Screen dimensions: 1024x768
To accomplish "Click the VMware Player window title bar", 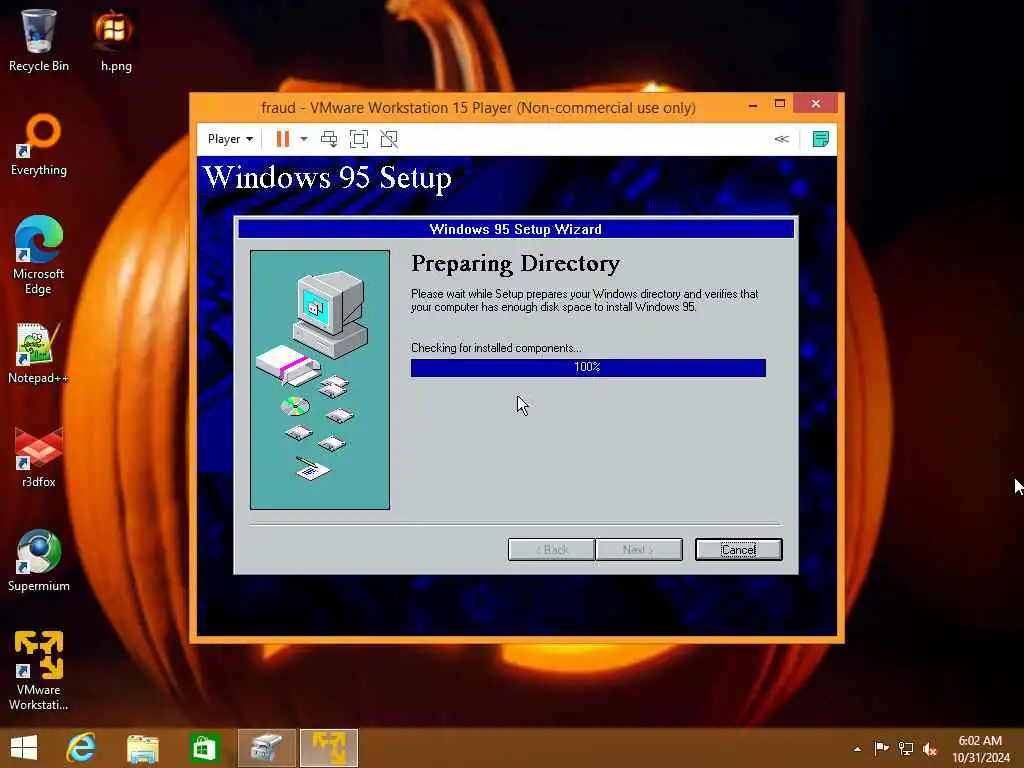I will pos(478,107).
